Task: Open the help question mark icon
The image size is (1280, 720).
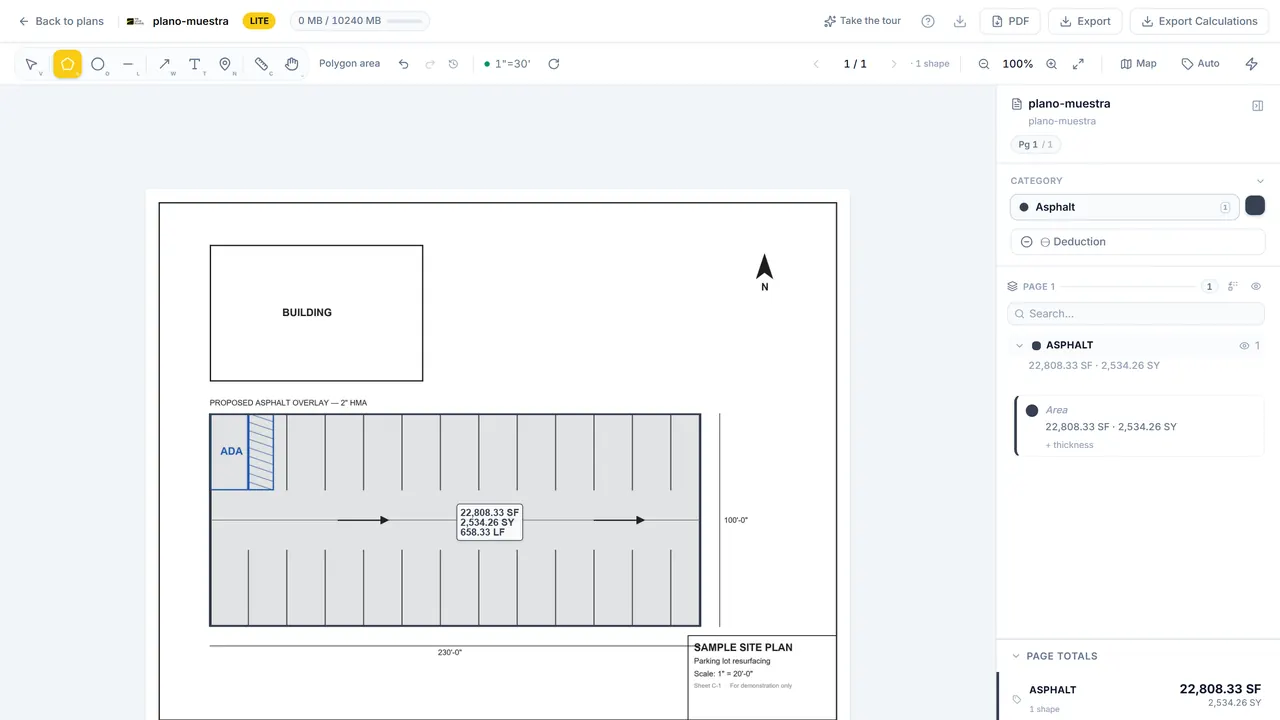Action: [x=928, y=21]
